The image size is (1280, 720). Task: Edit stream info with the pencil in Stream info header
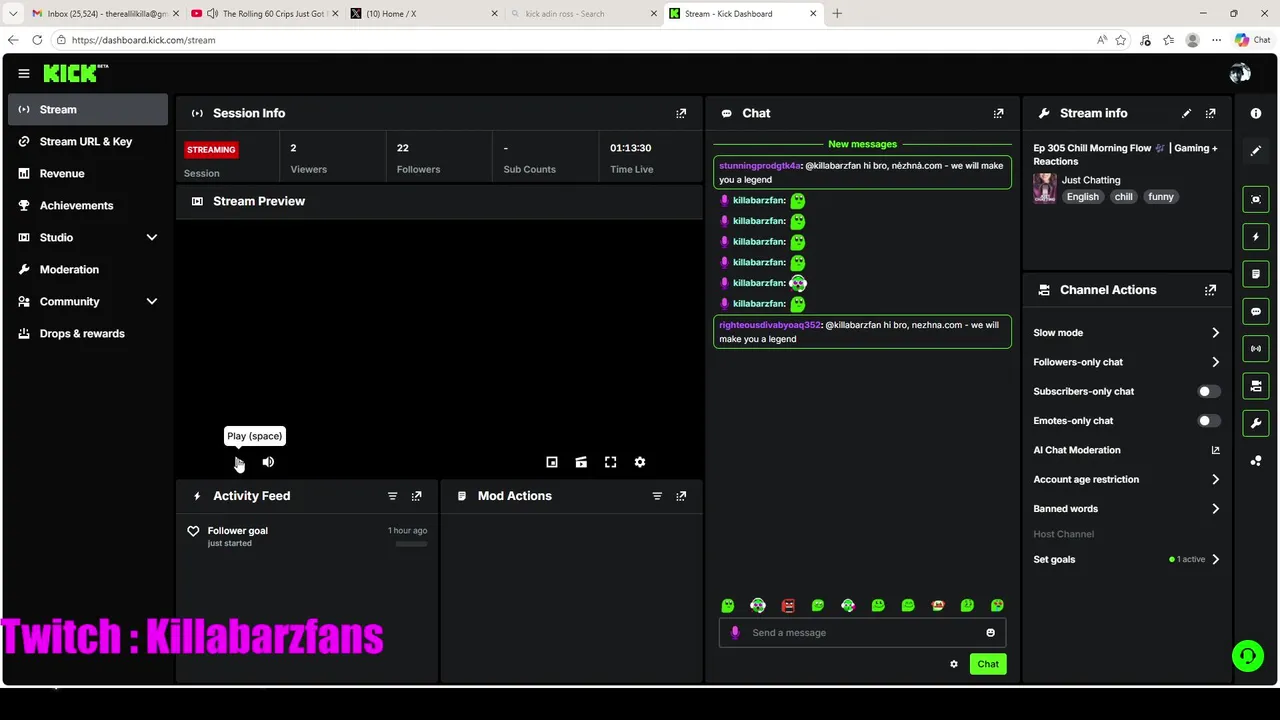[x=1186, y=113]
